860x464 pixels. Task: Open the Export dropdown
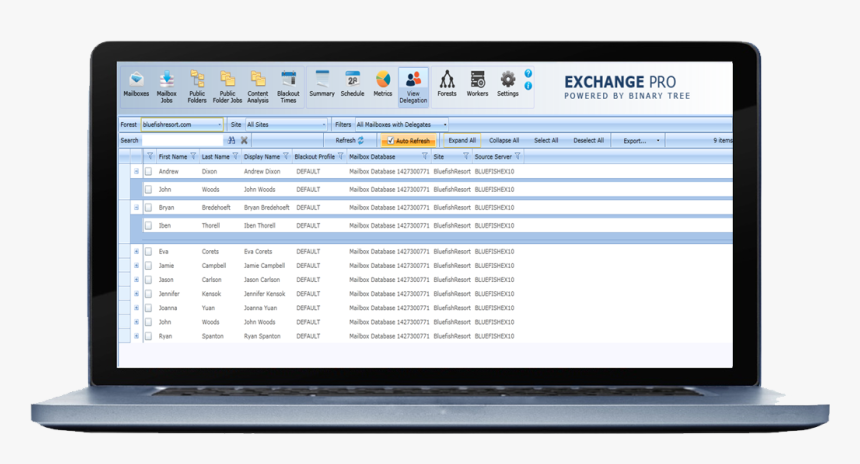641,141
